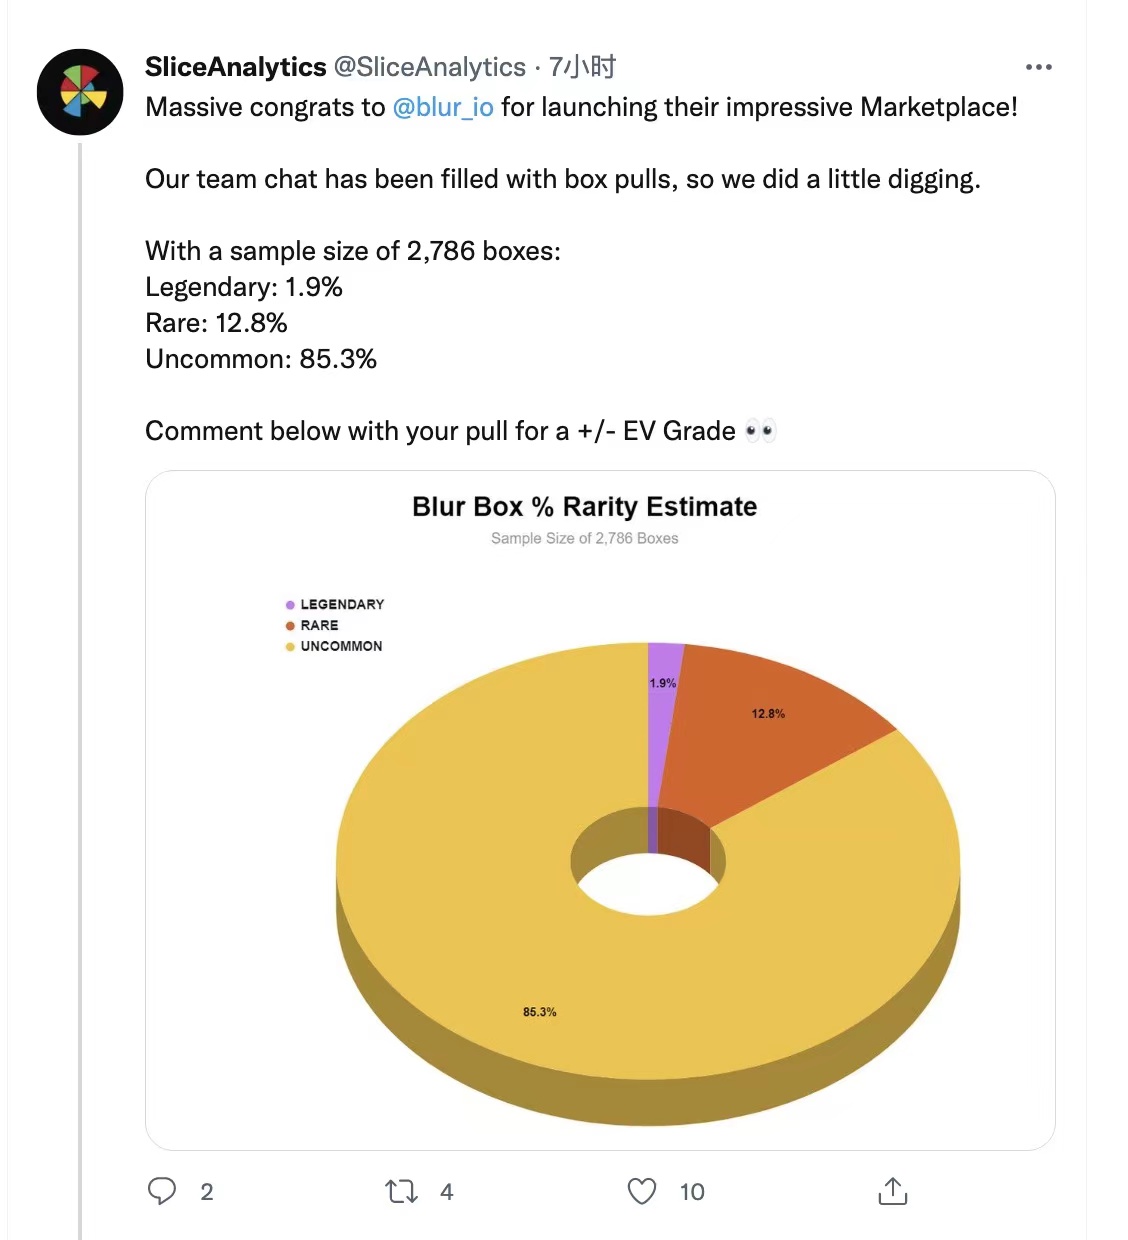Click the purple Legendary legend dot
This screenshot has width=1128, height=1240.
click(x=290, y=605)
